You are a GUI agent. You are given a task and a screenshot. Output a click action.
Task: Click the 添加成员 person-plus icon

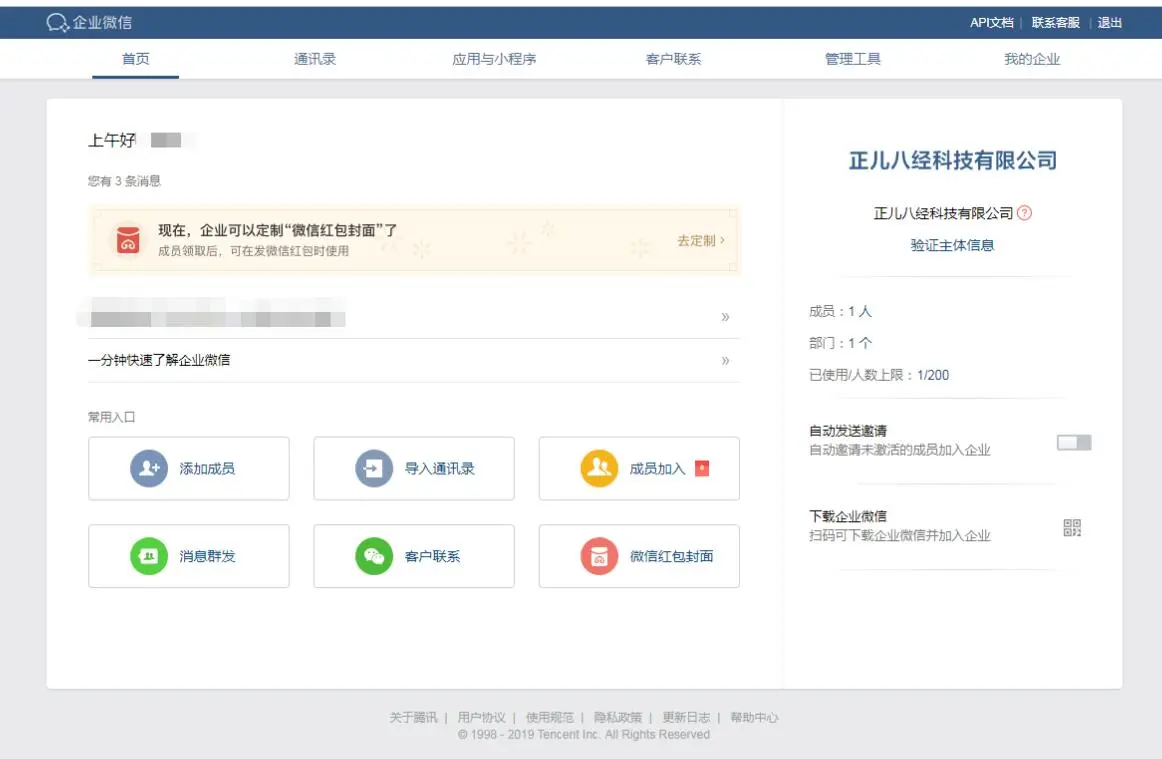(x=149, y=468)
